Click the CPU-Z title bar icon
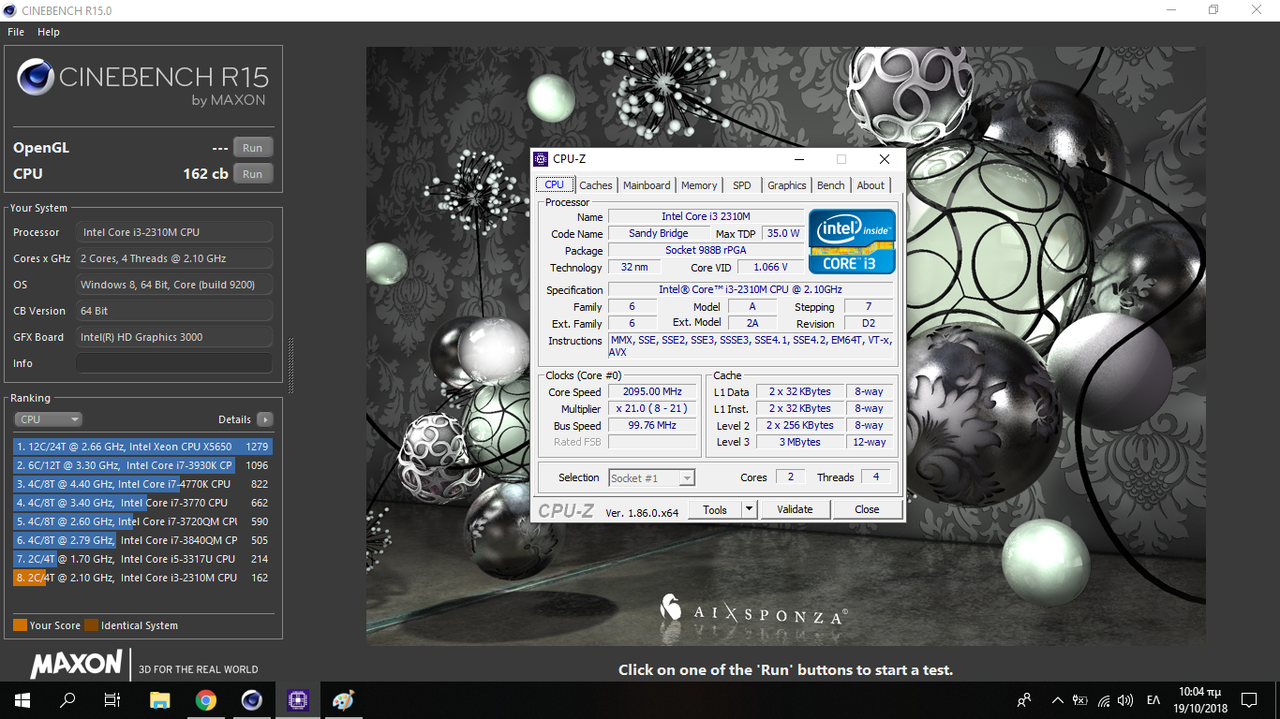 point(541,159)
